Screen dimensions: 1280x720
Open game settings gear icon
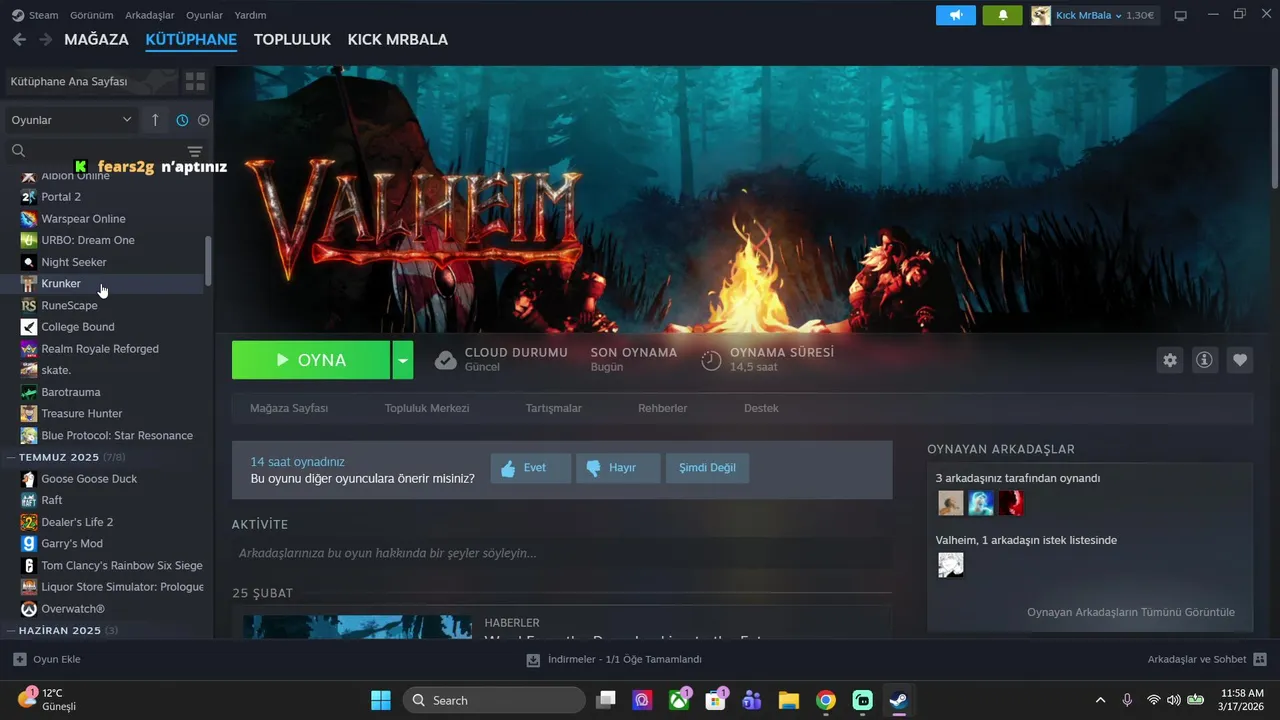1170,360
